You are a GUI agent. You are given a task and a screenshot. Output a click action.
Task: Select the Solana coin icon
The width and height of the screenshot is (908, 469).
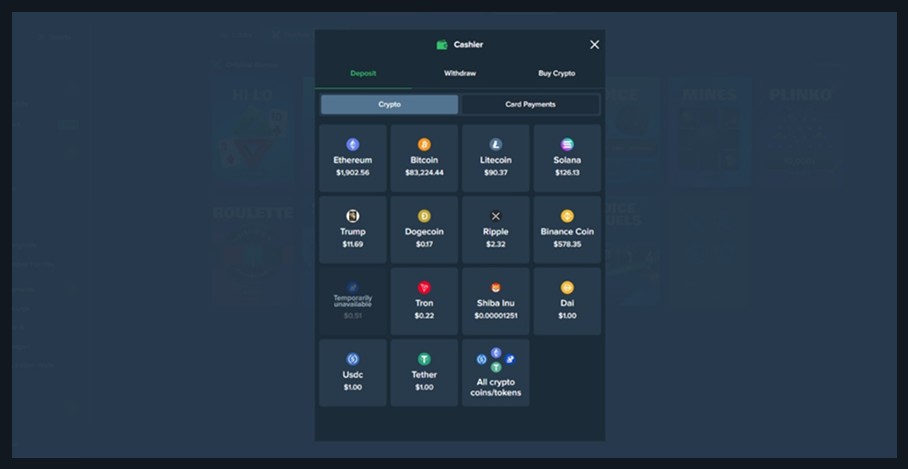567,145
